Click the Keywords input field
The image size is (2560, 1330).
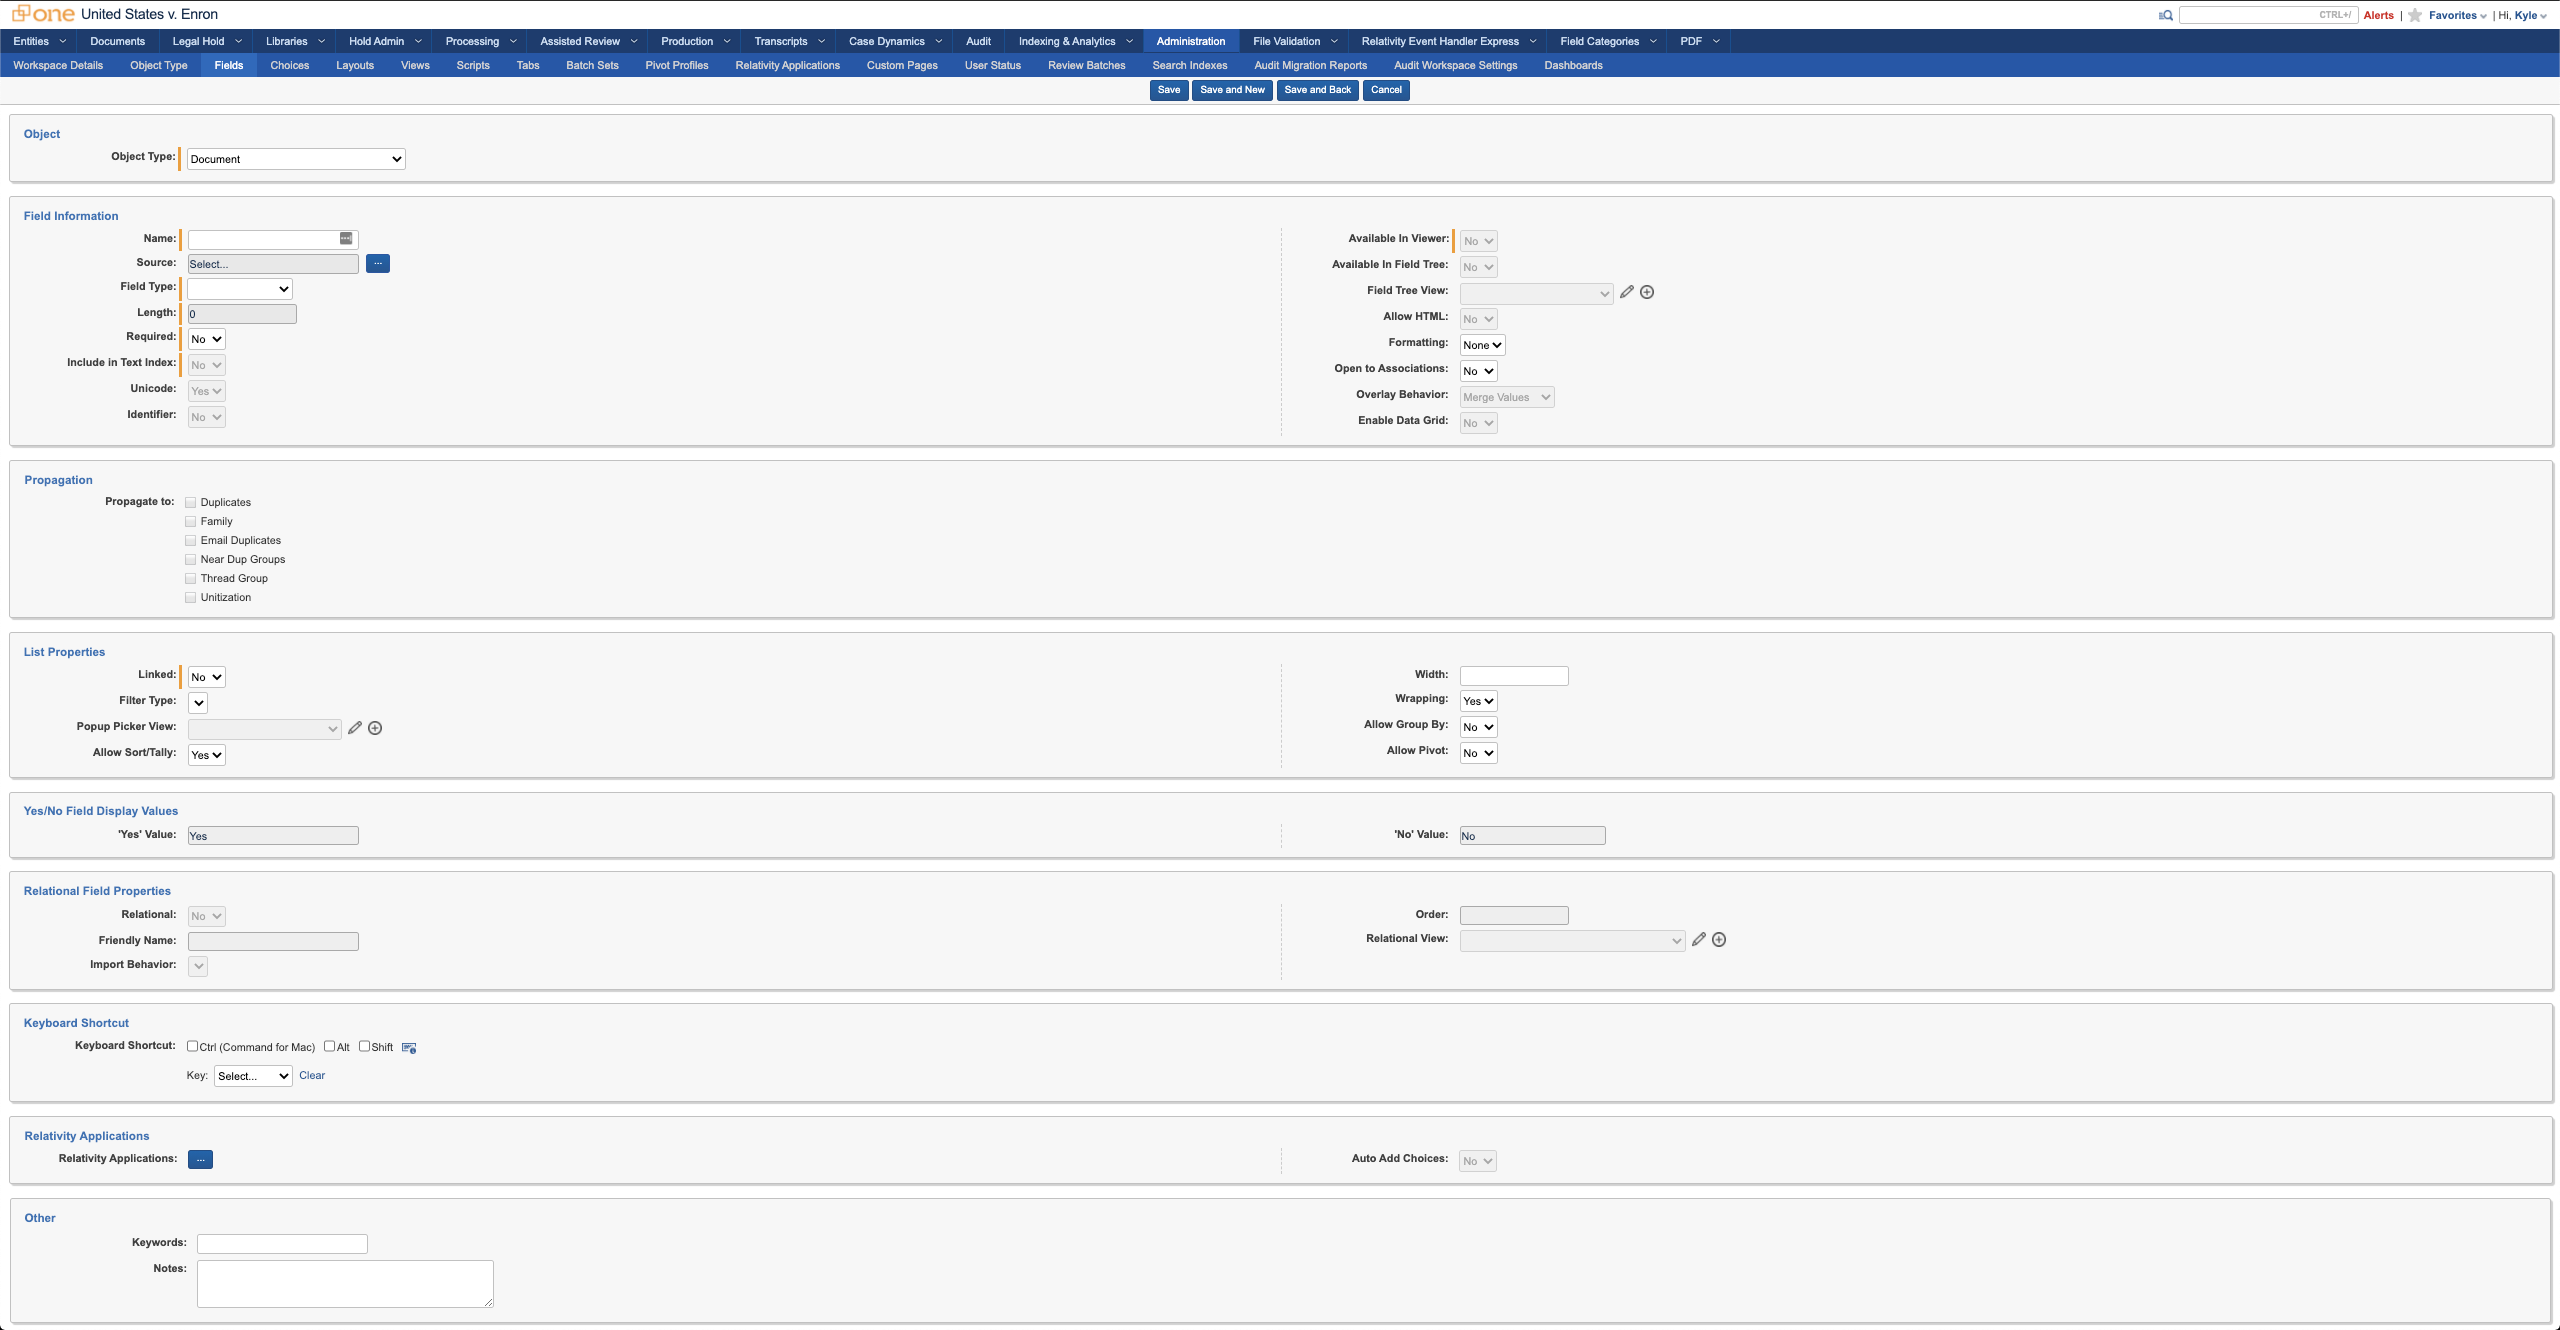pos(282,1244)
